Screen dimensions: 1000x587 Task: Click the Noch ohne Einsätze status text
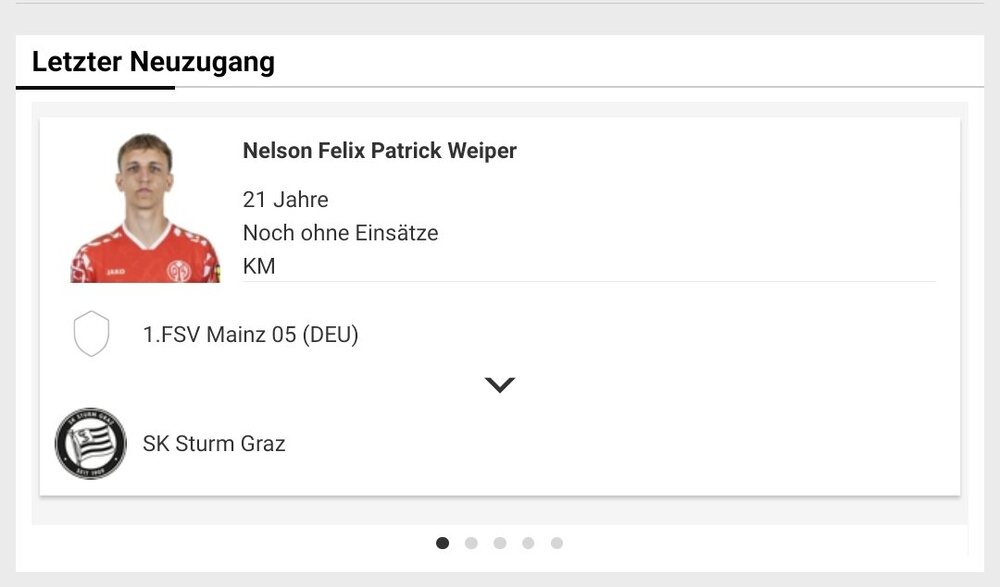[x=341, y=233]
